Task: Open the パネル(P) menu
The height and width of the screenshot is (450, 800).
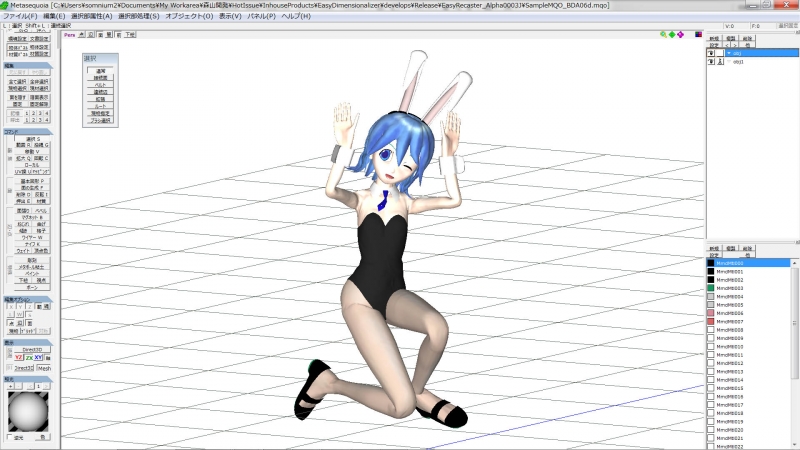Action: (261, 16)
